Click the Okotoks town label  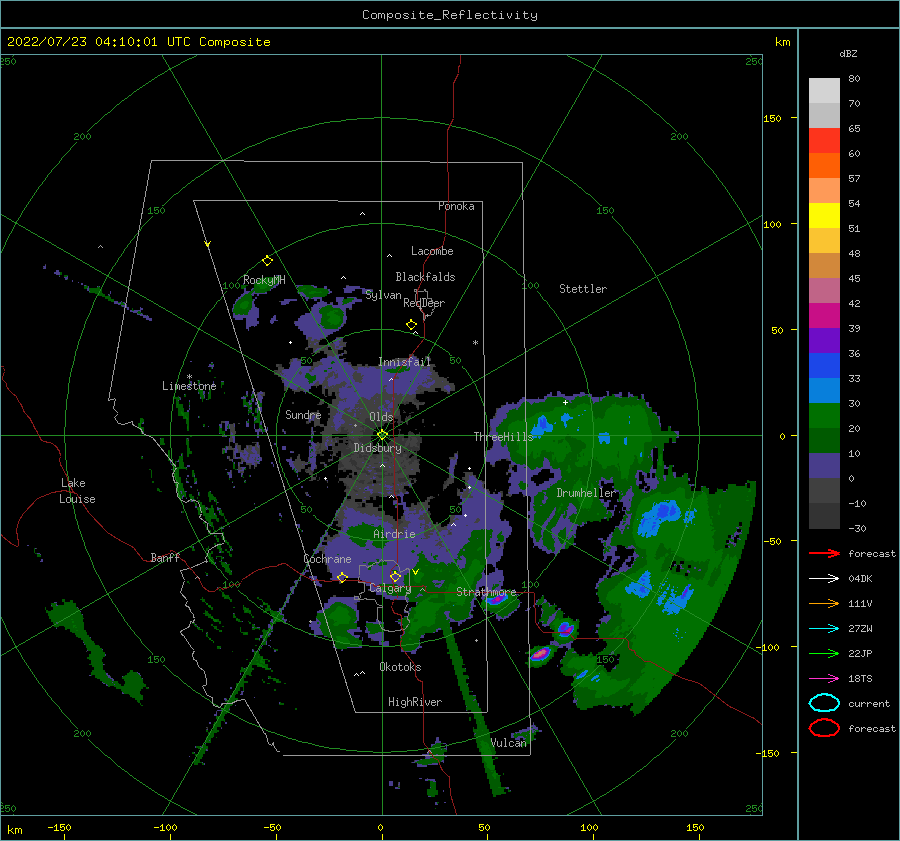(x=400, y=667)
